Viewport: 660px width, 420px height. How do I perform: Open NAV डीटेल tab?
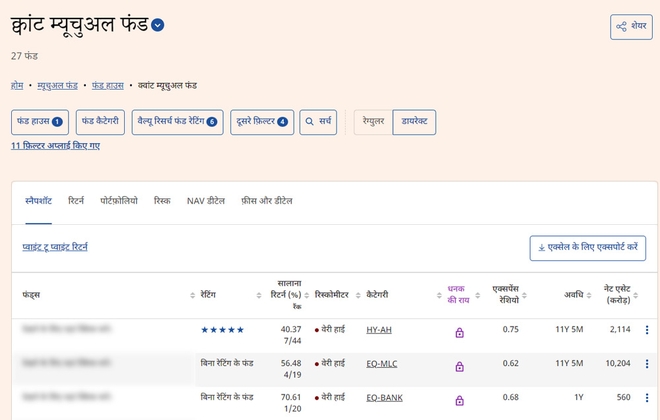[206, 201]
